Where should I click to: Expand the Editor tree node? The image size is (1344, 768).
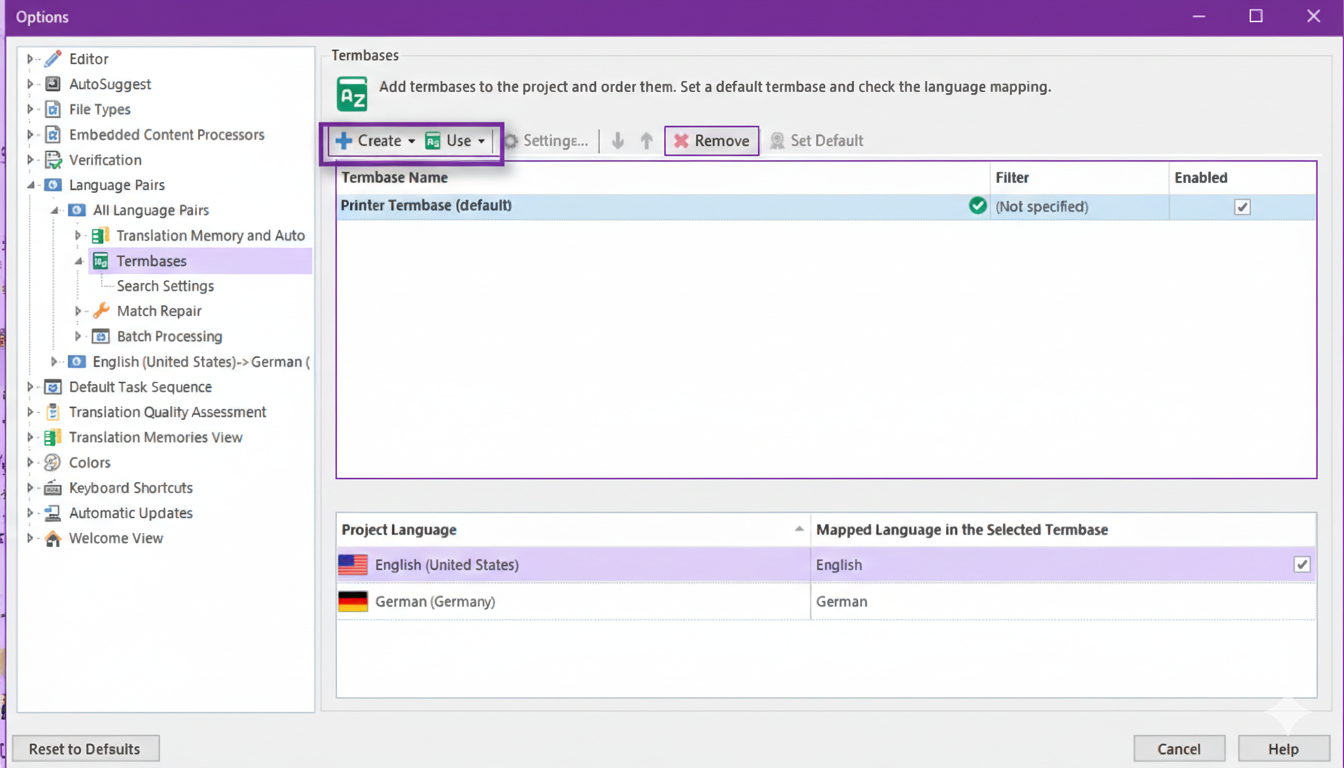coord(30,59)
